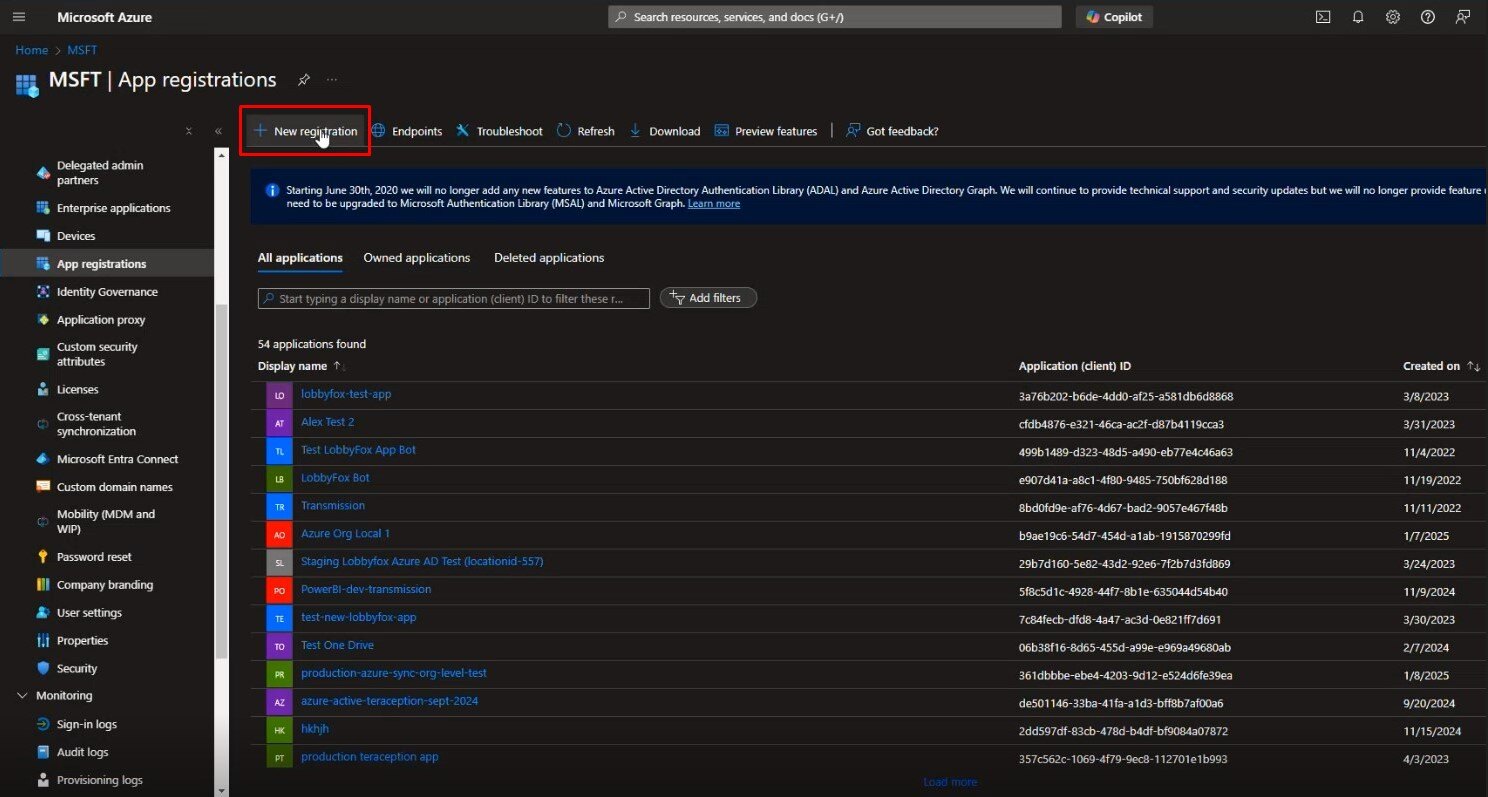
Task: Open Test LobbyFox App Bot
Action: [x=358, y=450]
